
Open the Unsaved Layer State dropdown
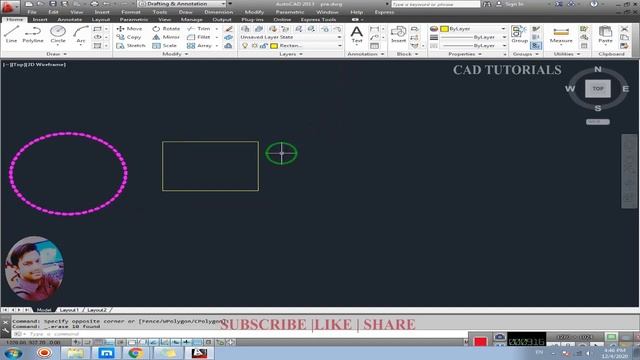click(291, 37)
